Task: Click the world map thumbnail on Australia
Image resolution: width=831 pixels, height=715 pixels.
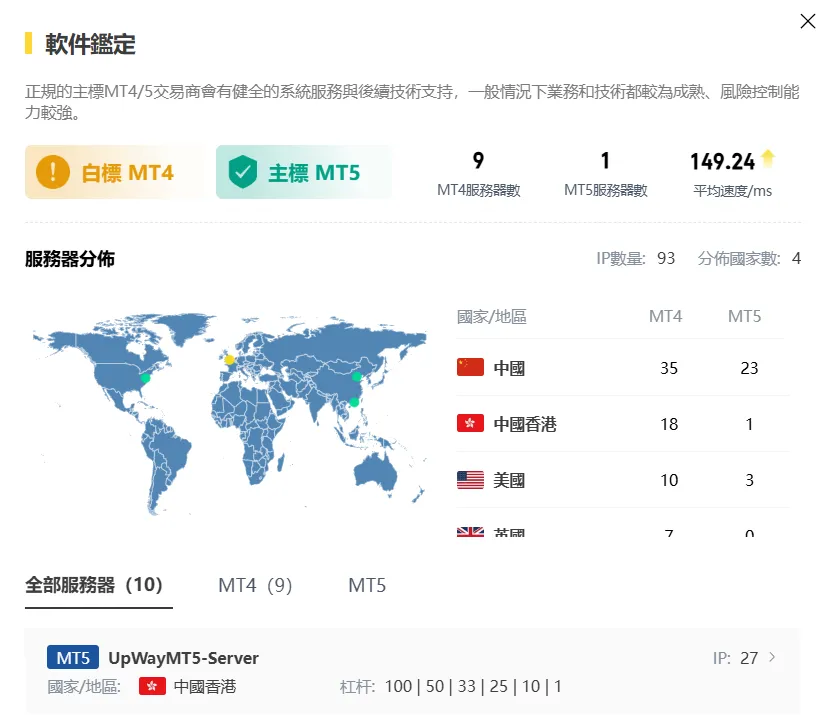Action: pyautogui.click(x=375, y=472)
